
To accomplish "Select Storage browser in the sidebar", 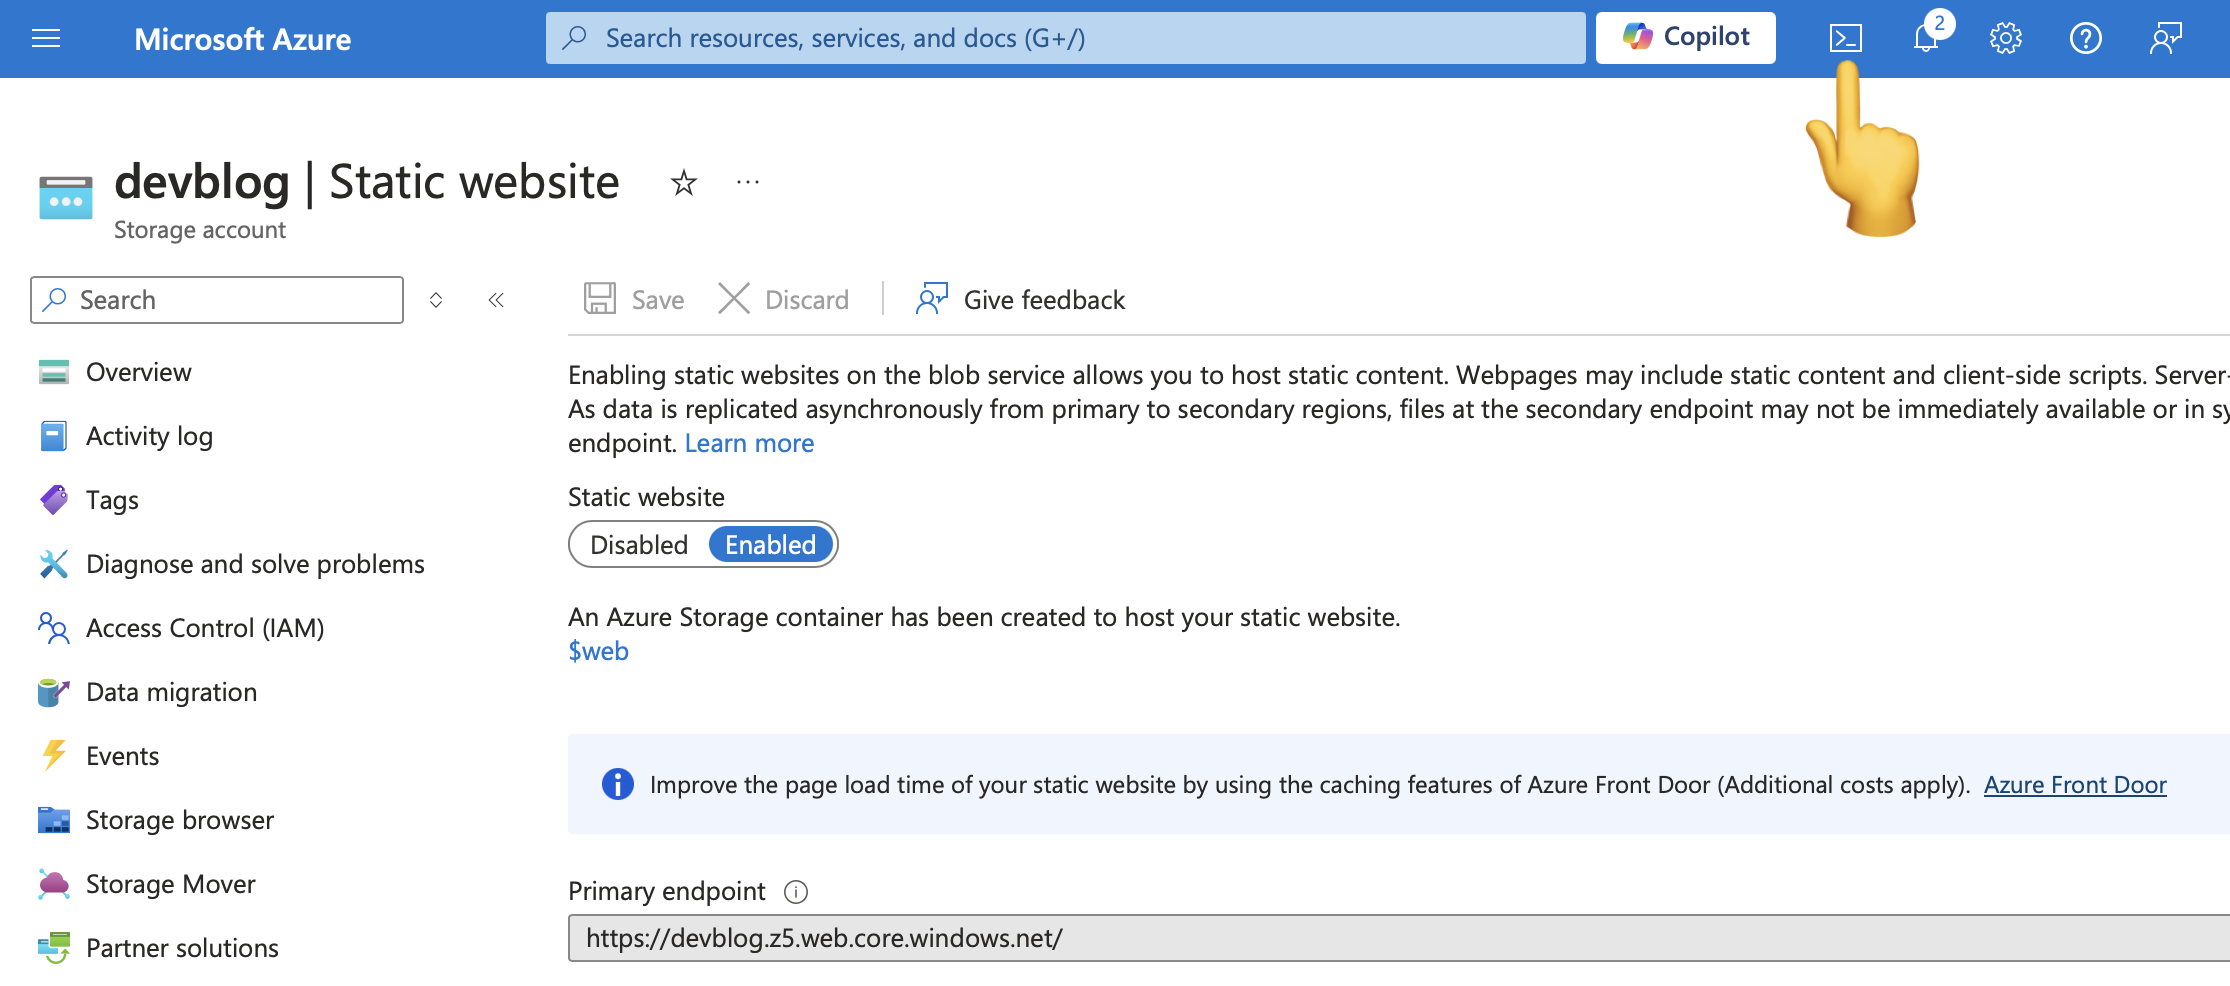I will click(x=180, y=819).
